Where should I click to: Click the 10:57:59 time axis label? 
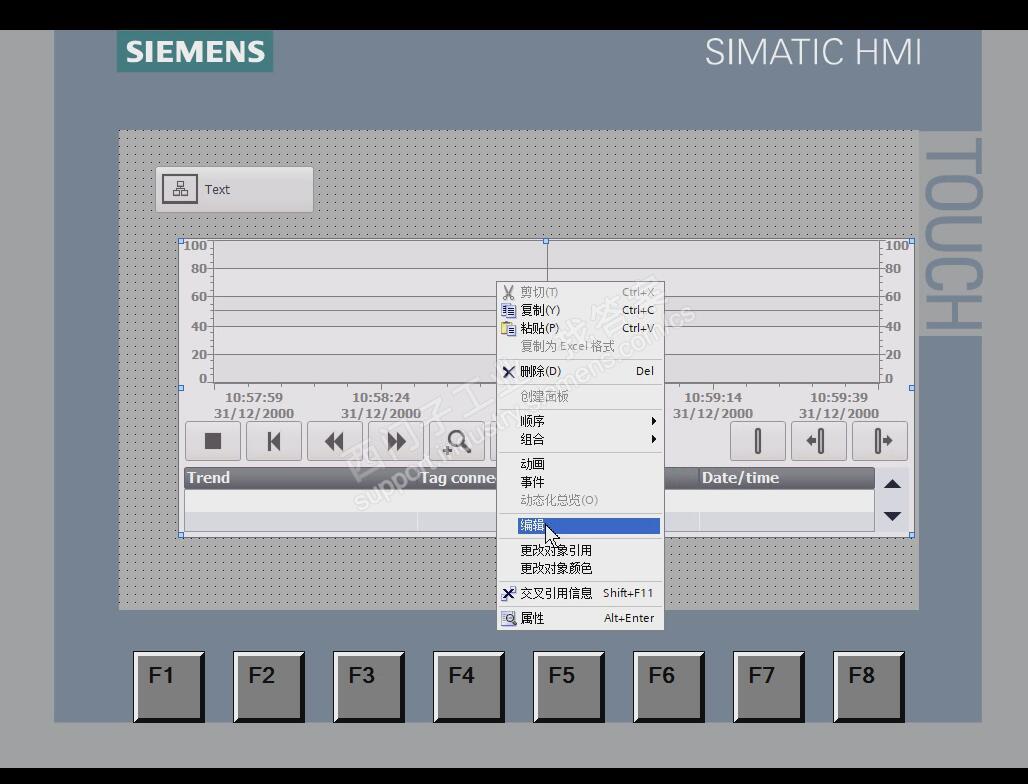coord(254,397)
